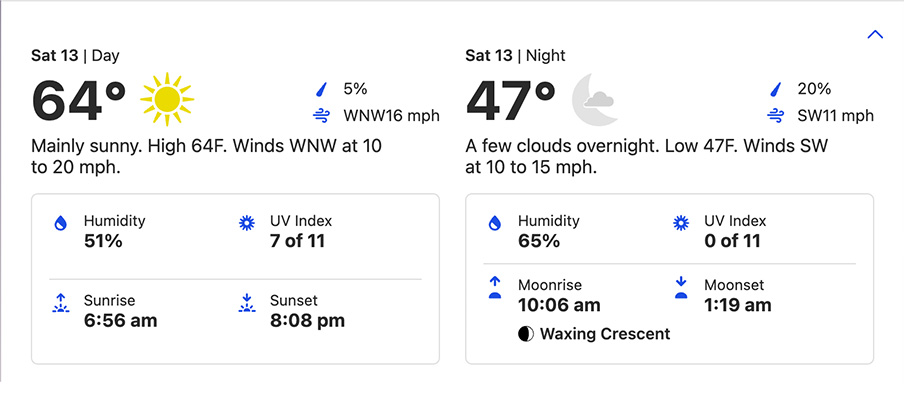The height and width of the screenshot is (400, 904).
Task: Click the night Humidity drop icon
Action: tap(493, 224)
